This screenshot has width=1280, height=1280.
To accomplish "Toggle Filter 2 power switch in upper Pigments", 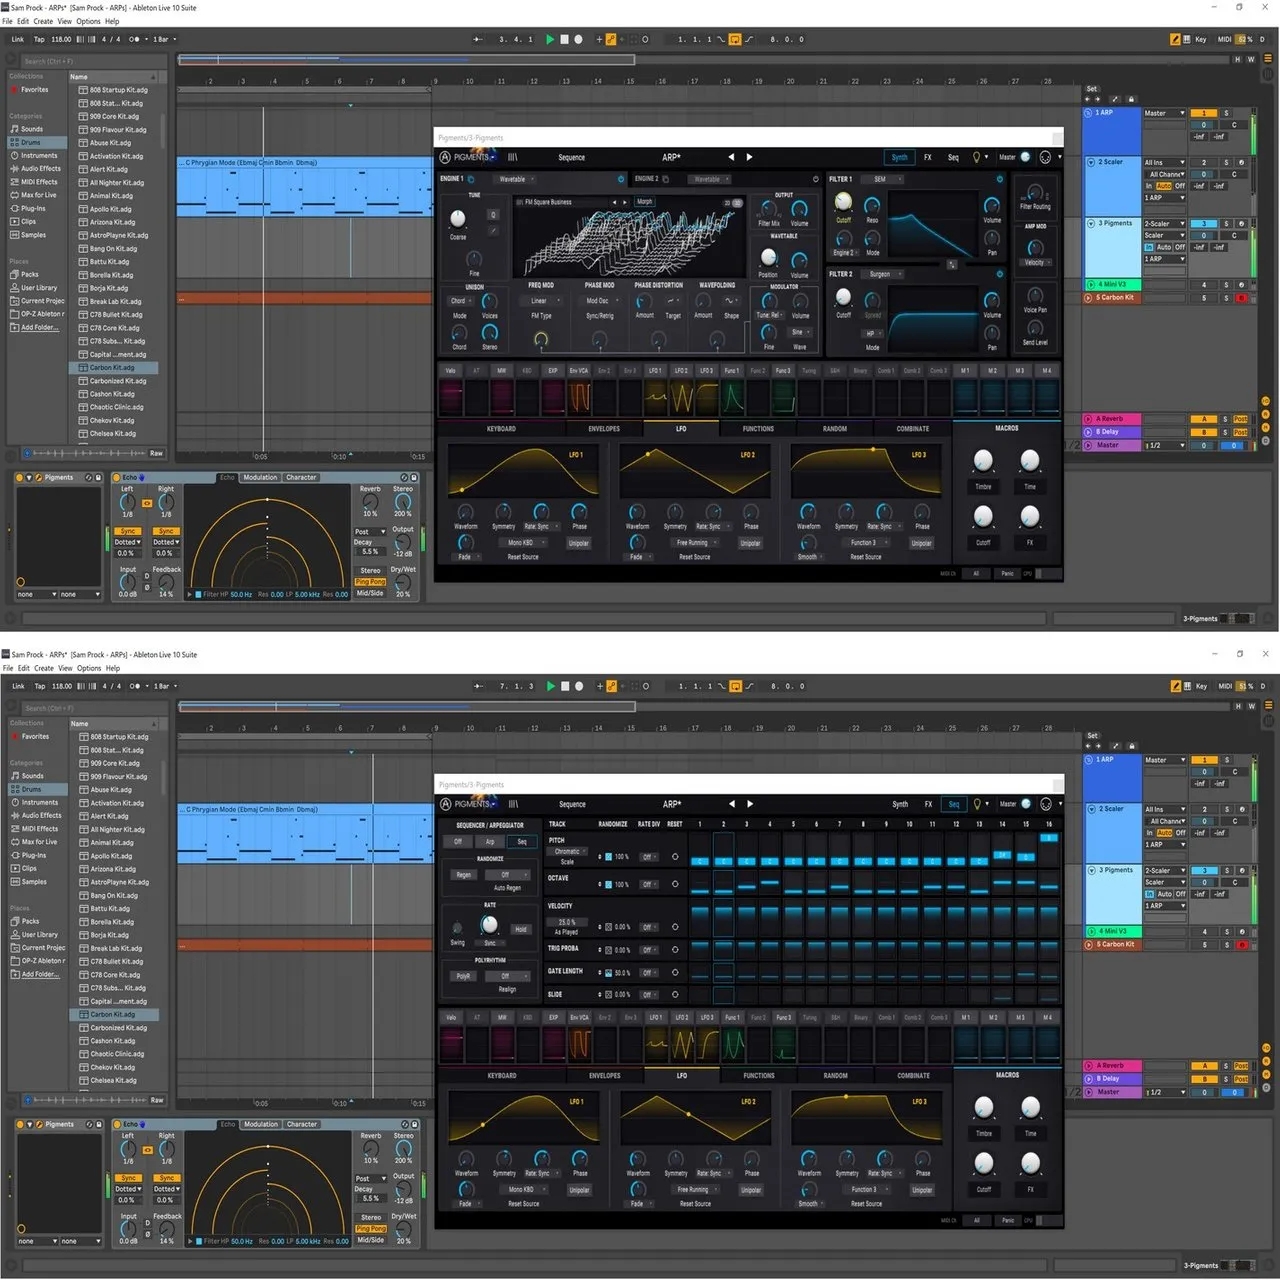I will [999, 274].
